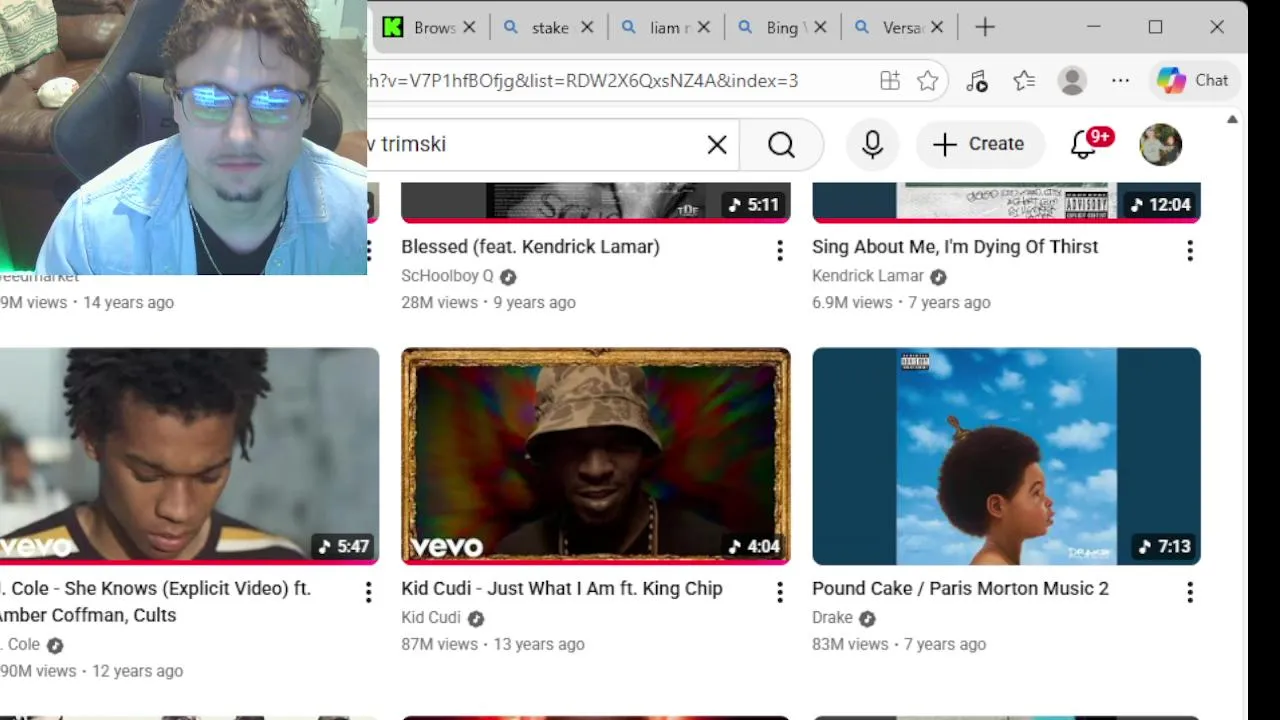1280x720 pixels.
Task: Open Pound Cake / Paris Morton Music 2 title
Action: [960, 589]
